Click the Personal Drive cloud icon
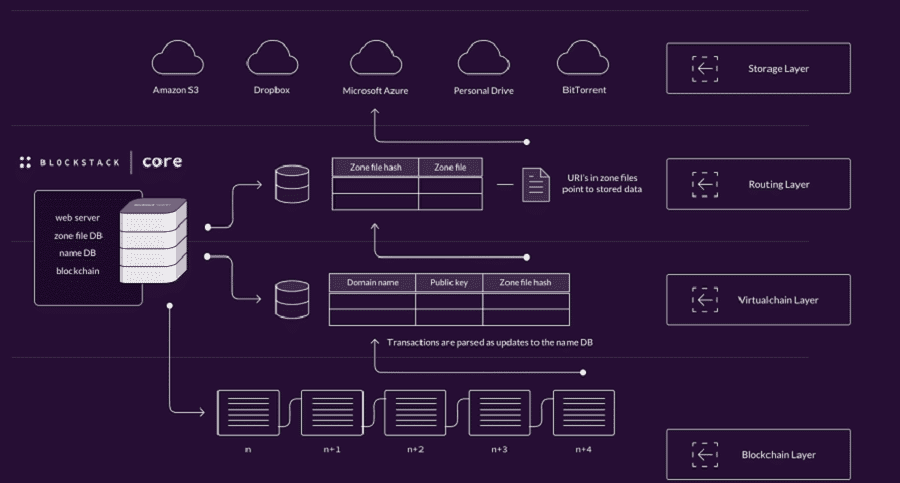 click(483, 57)
